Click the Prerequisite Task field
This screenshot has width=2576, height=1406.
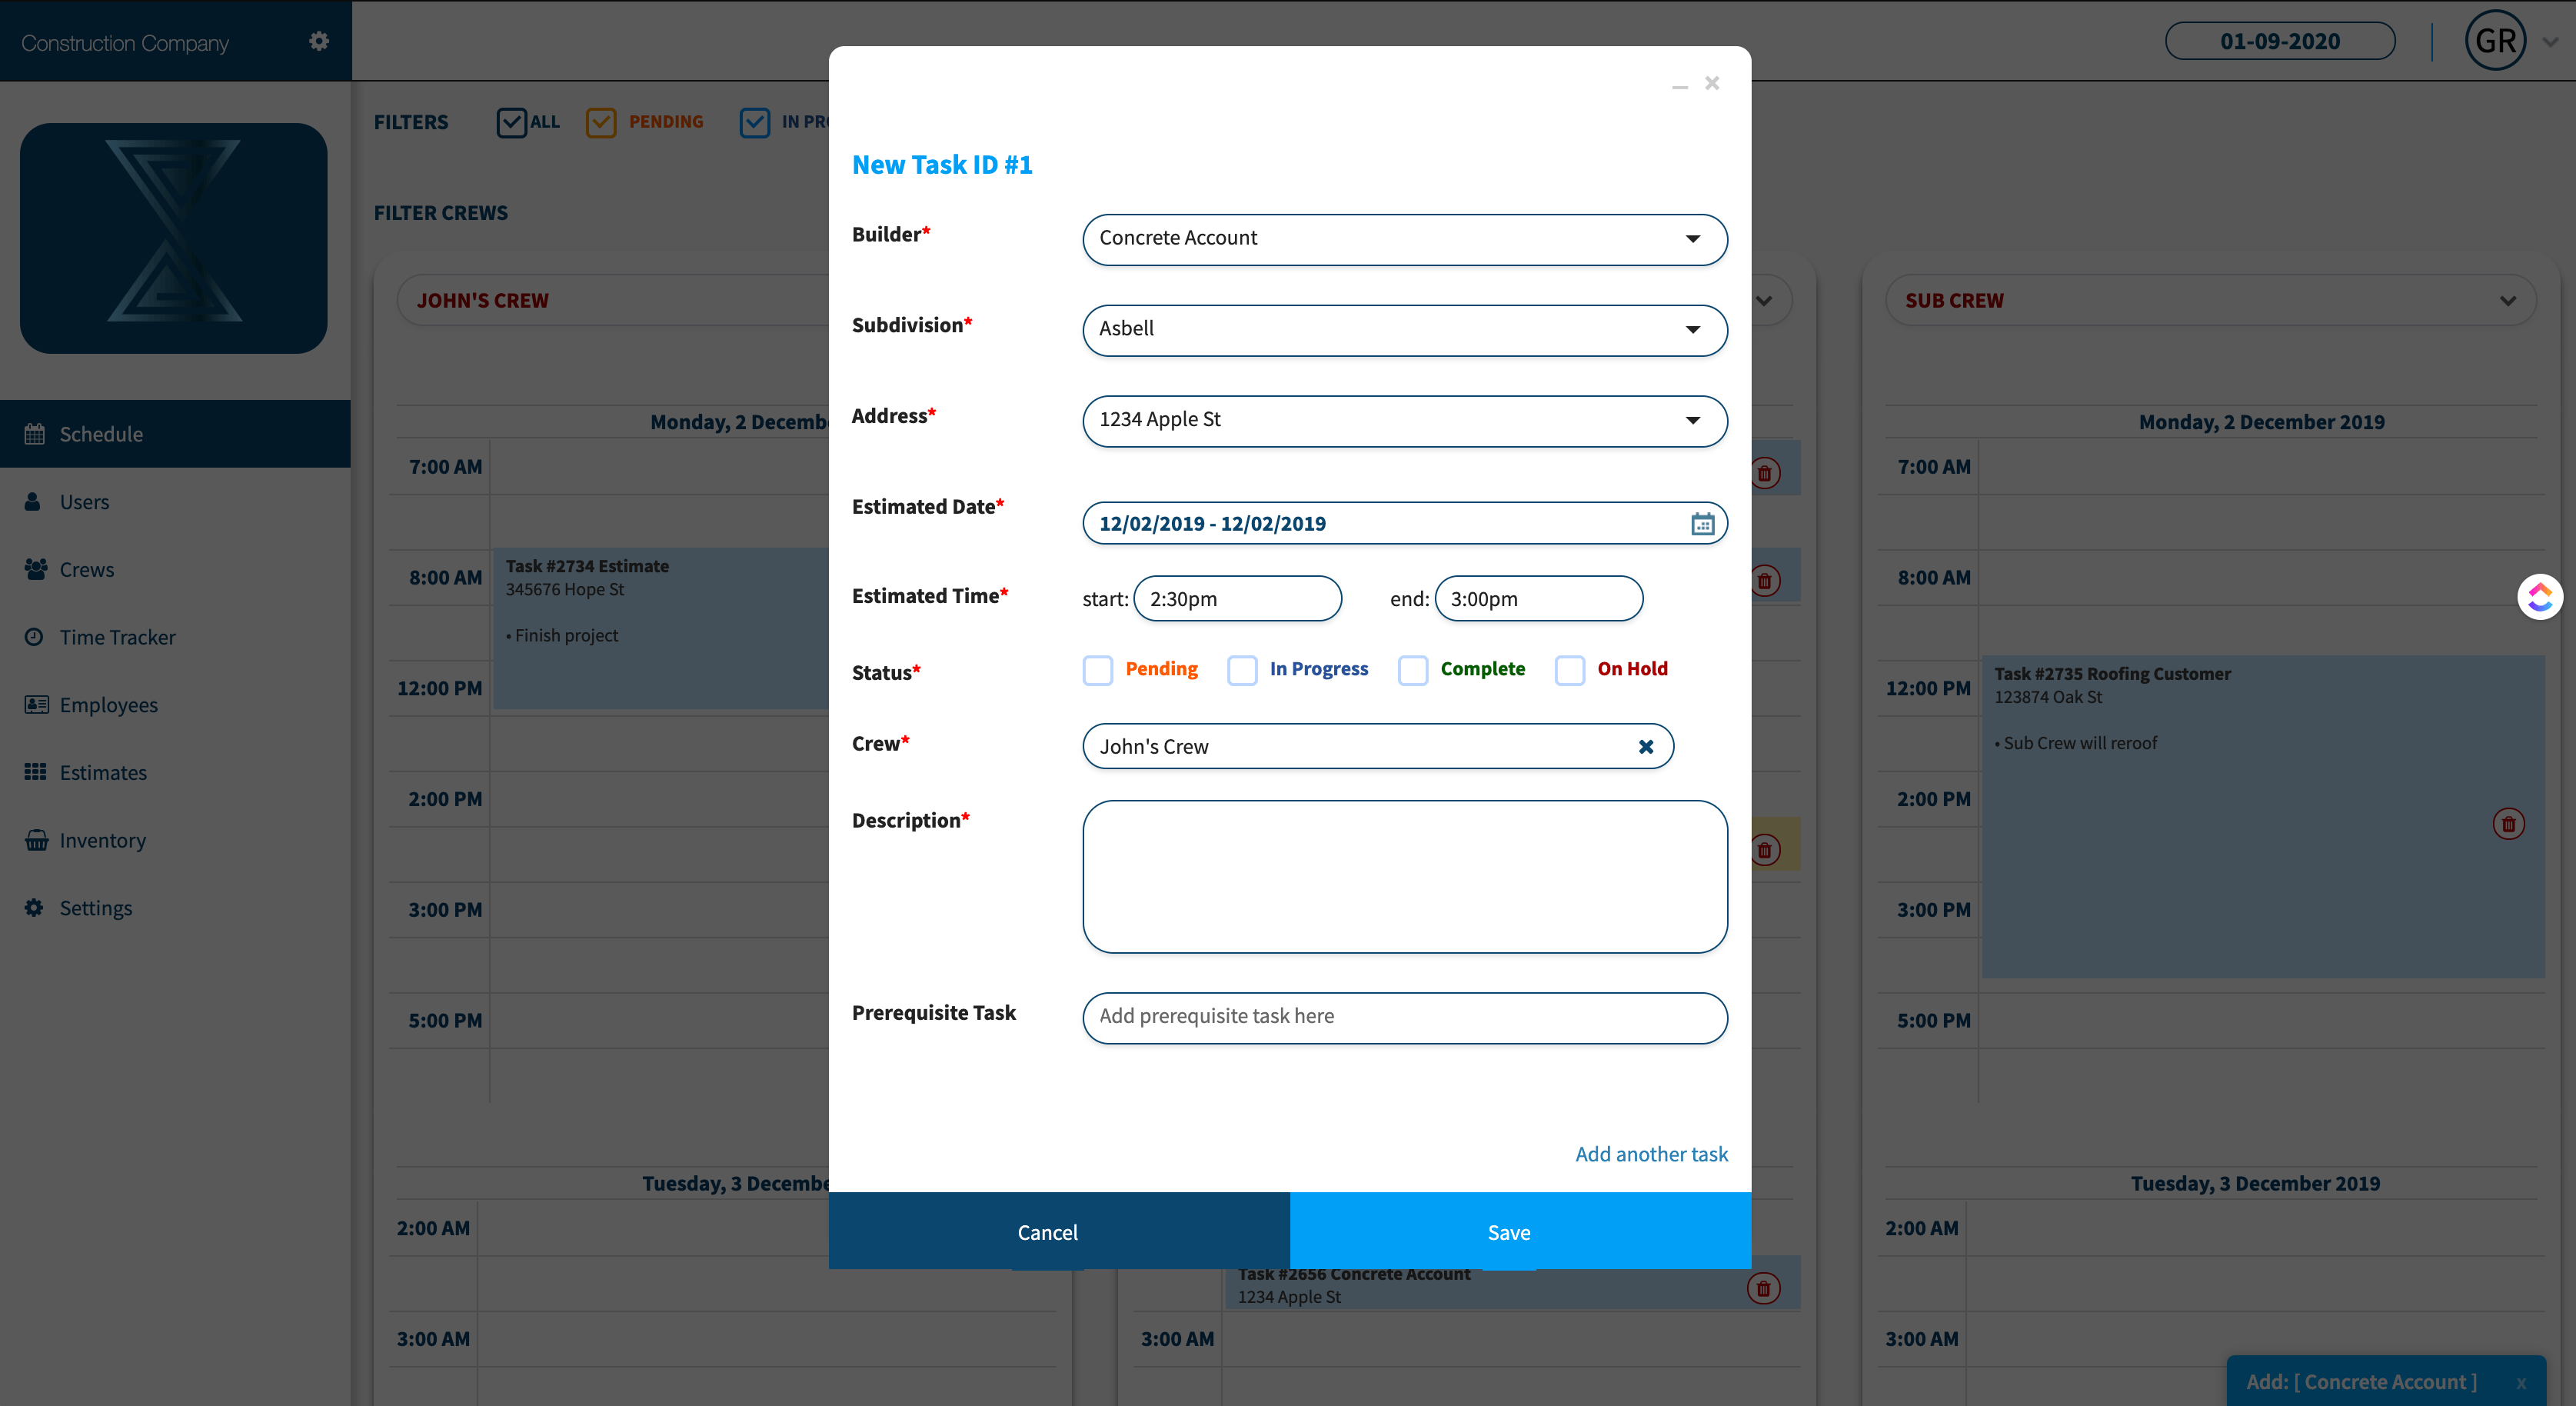coord(1405,1018)
